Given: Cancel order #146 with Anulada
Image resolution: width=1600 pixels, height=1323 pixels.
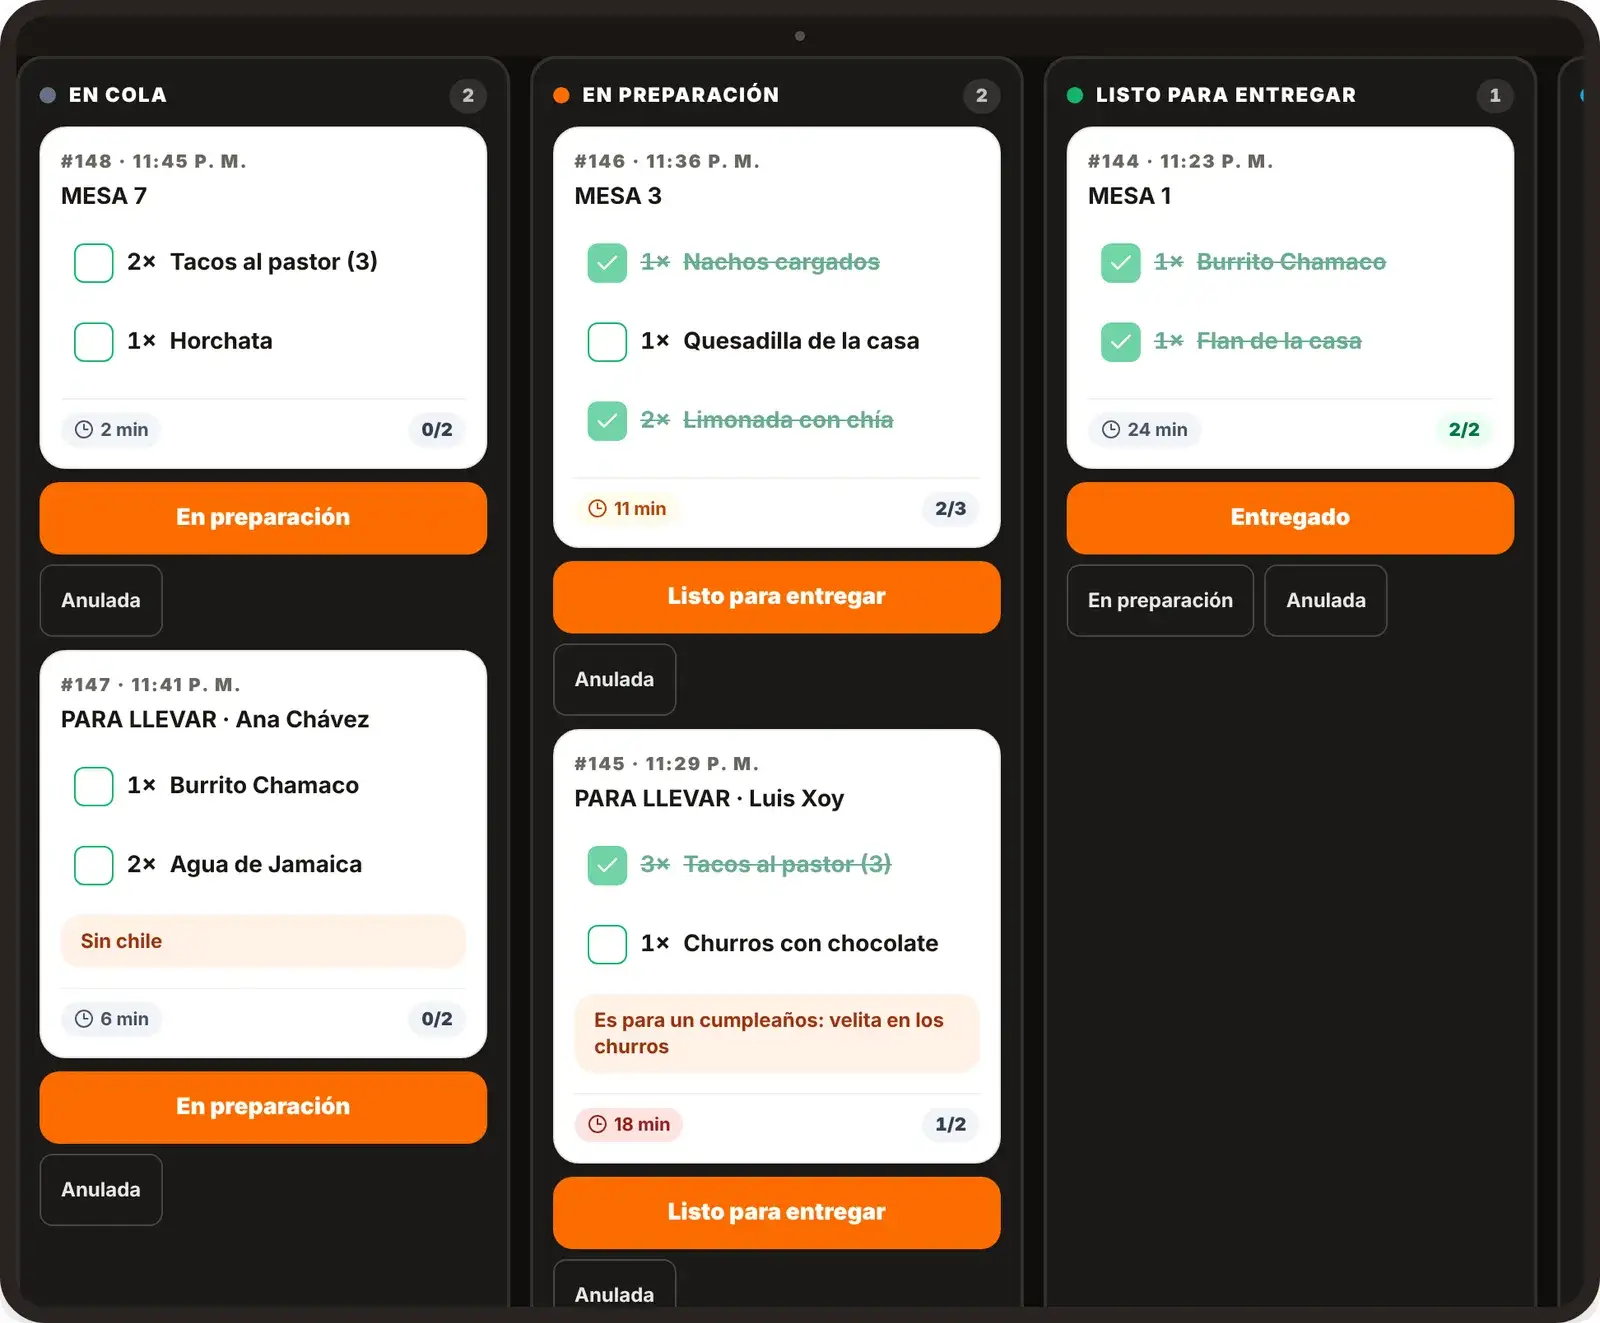Looking at the screenshot, I should (x=614, y=679).
